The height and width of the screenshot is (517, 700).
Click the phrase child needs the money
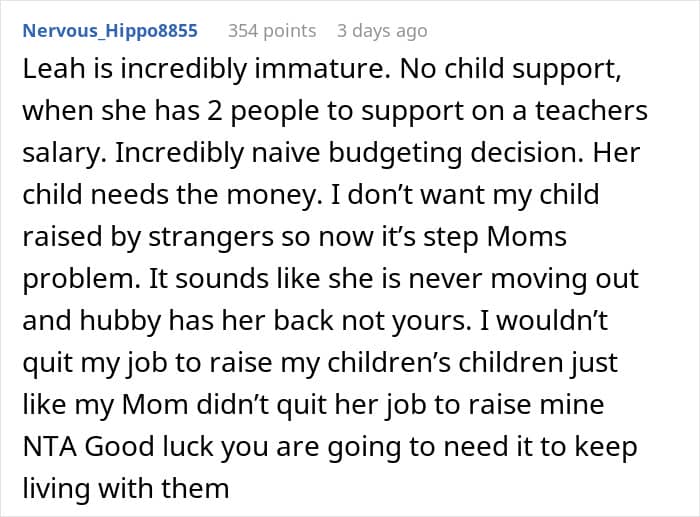[x=172, y=195]
